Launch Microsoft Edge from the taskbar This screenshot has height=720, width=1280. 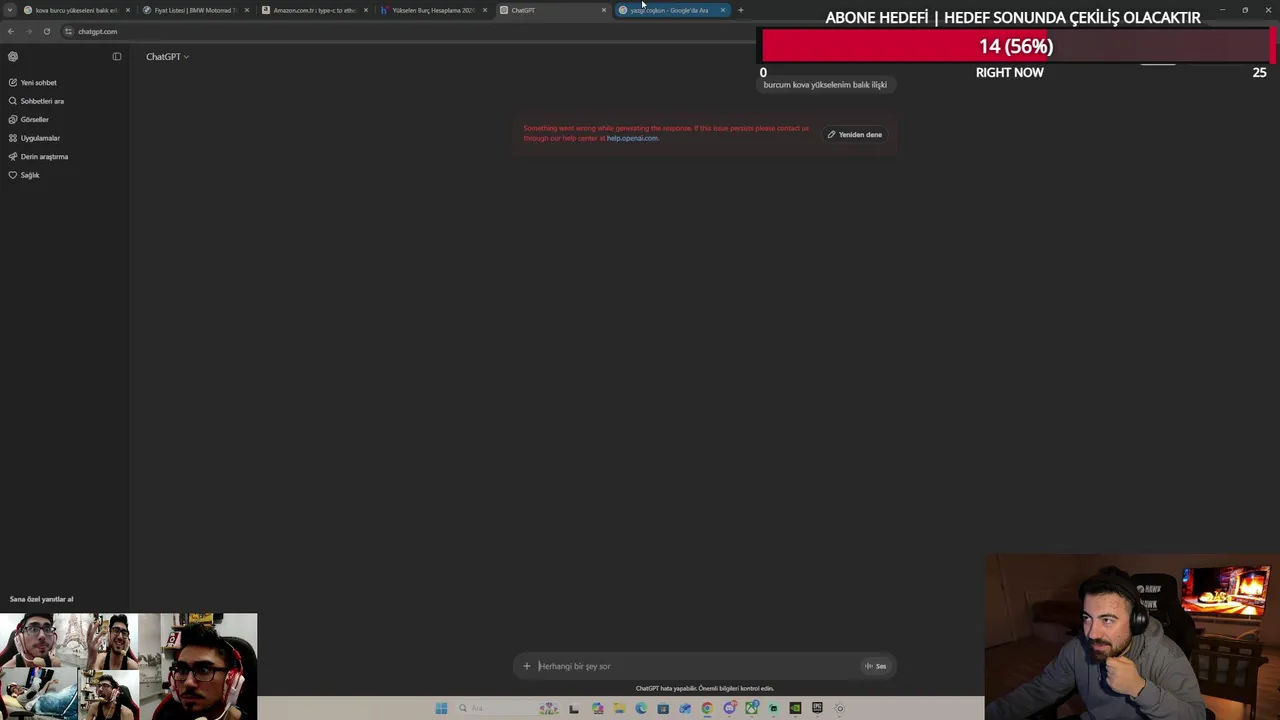click(641, 708)
